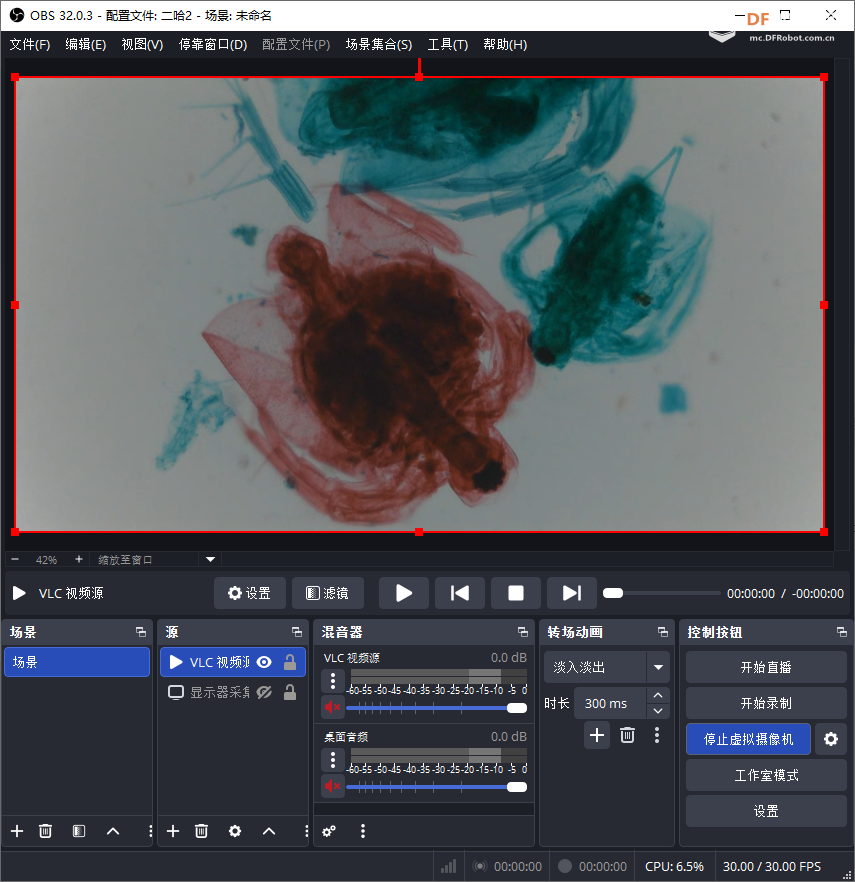Open advanced audio properties gears icon
This screenshot has height=882, width=855.
click(x=329, y=831)
